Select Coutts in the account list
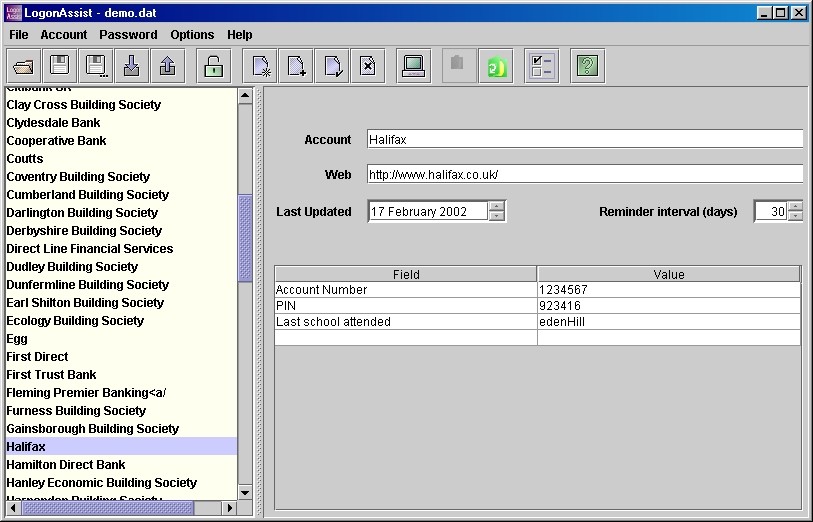This screenshot has height=522, width=813. coord(121,159)
